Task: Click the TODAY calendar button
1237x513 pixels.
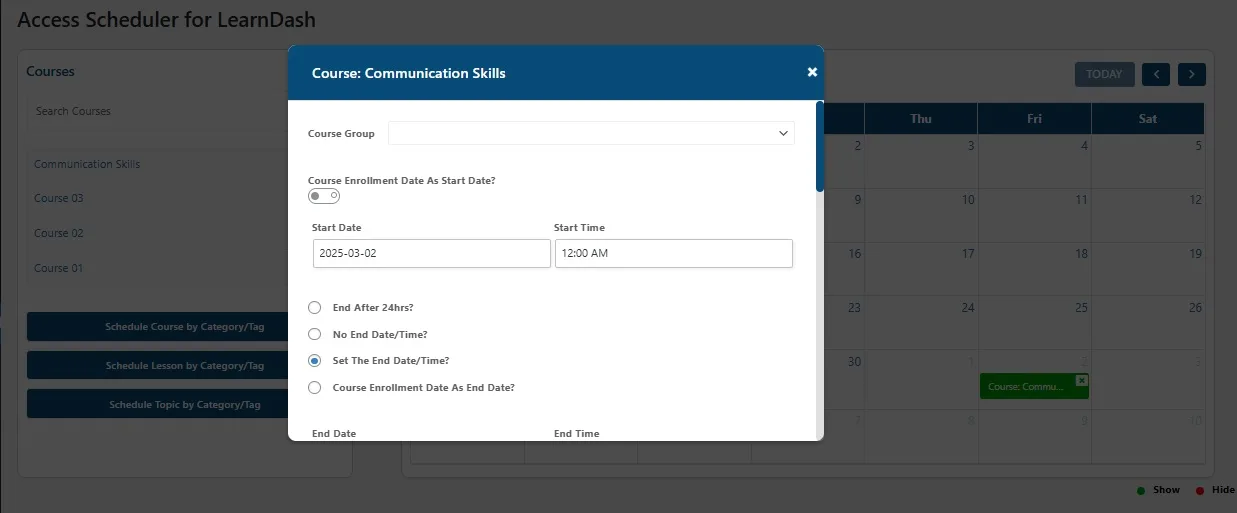Action: pyautogui.click(x=1104, y=74)
